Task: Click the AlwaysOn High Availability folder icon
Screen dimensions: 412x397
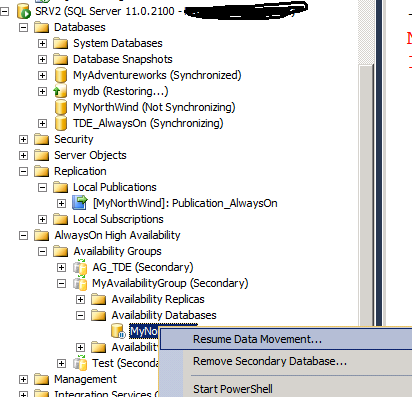Action: point(42,235)
